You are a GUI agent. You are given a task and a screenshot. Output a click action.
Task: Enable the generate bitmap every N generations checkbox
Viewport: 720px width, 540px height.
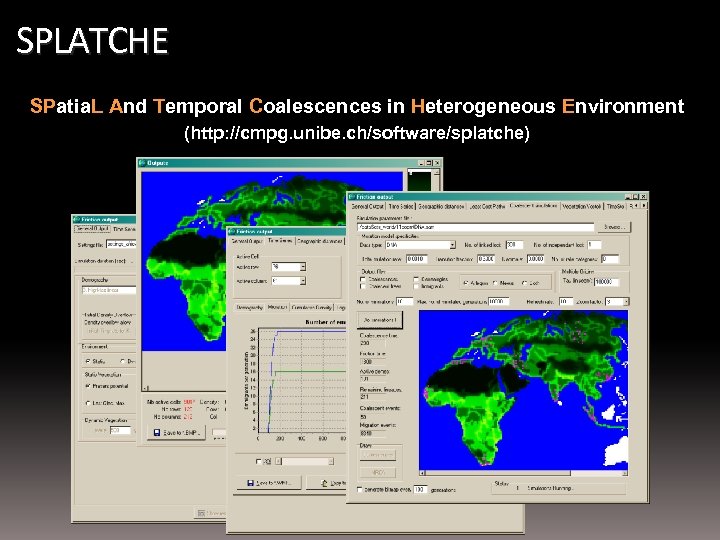[360, 489]
